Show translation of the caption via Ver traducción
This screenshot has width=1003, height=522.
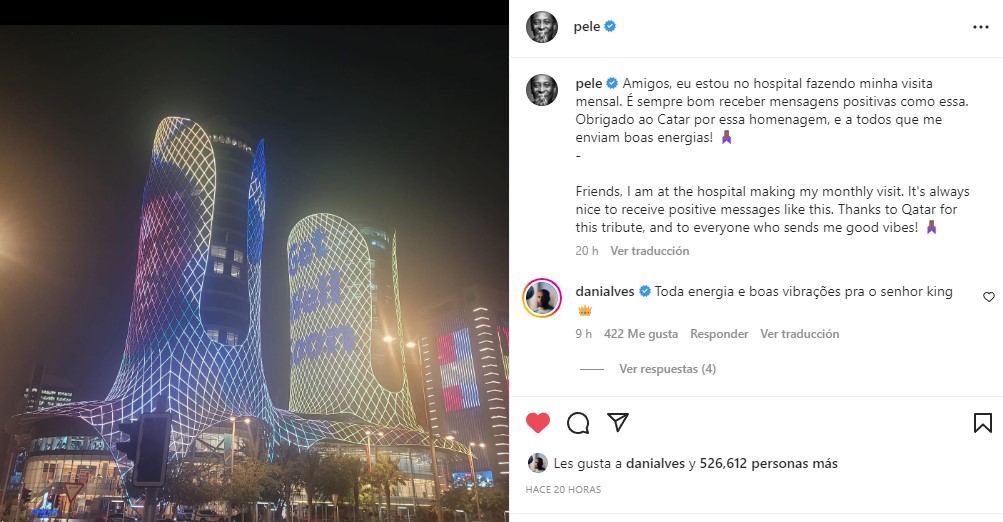pos(649,251)
